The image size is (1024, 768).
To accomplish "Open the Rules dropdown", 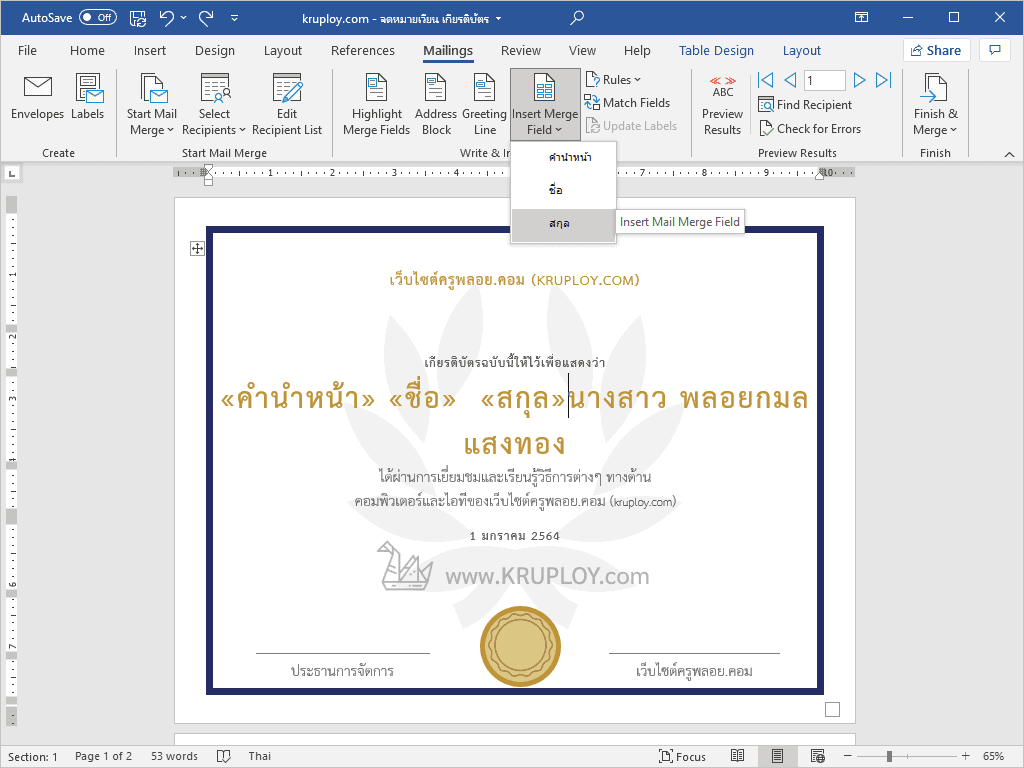I will [614, 80].
